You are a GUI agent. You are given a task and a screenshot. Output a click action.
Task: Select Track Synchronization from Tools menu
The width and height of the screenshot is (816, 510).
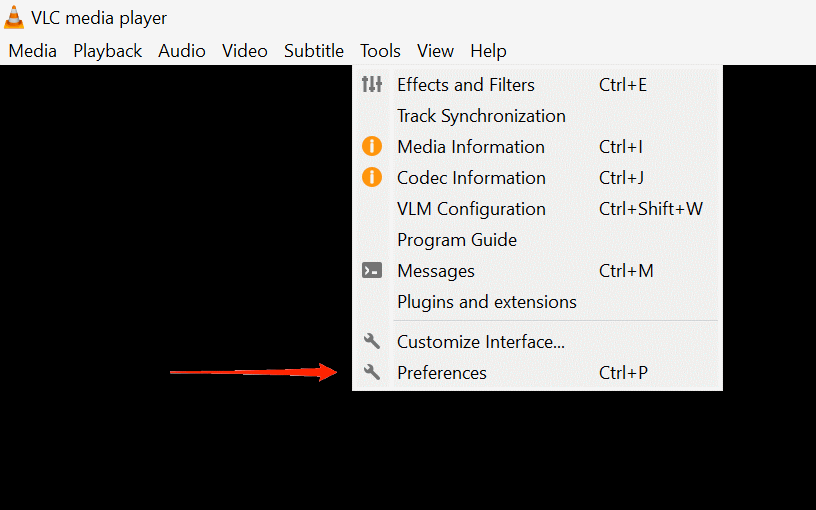481,116
